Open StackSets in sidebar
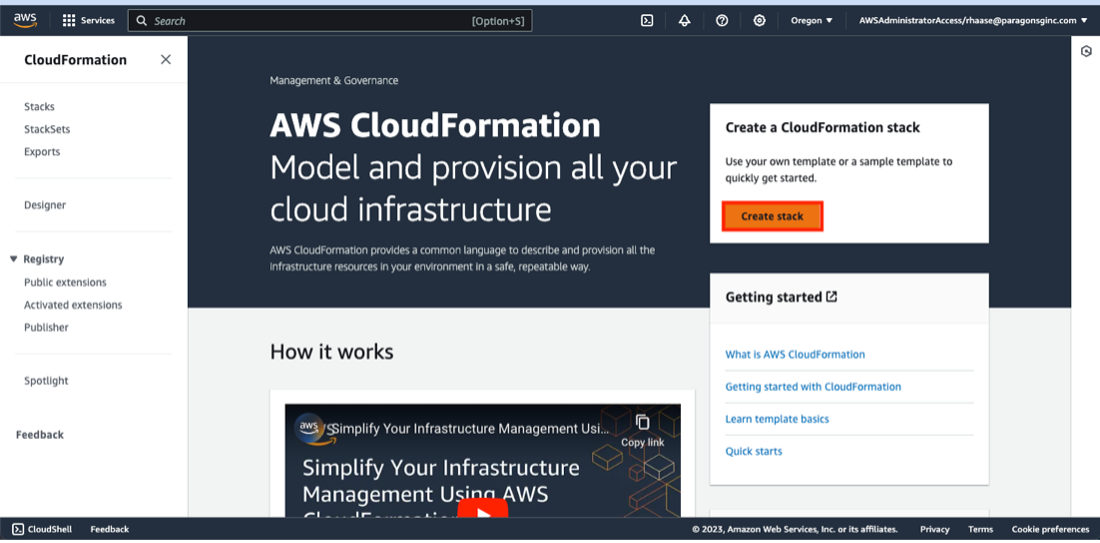Image resolution: width=1100 pixels, height=543 pixels. pyautogui.click(x=47, y=129)
